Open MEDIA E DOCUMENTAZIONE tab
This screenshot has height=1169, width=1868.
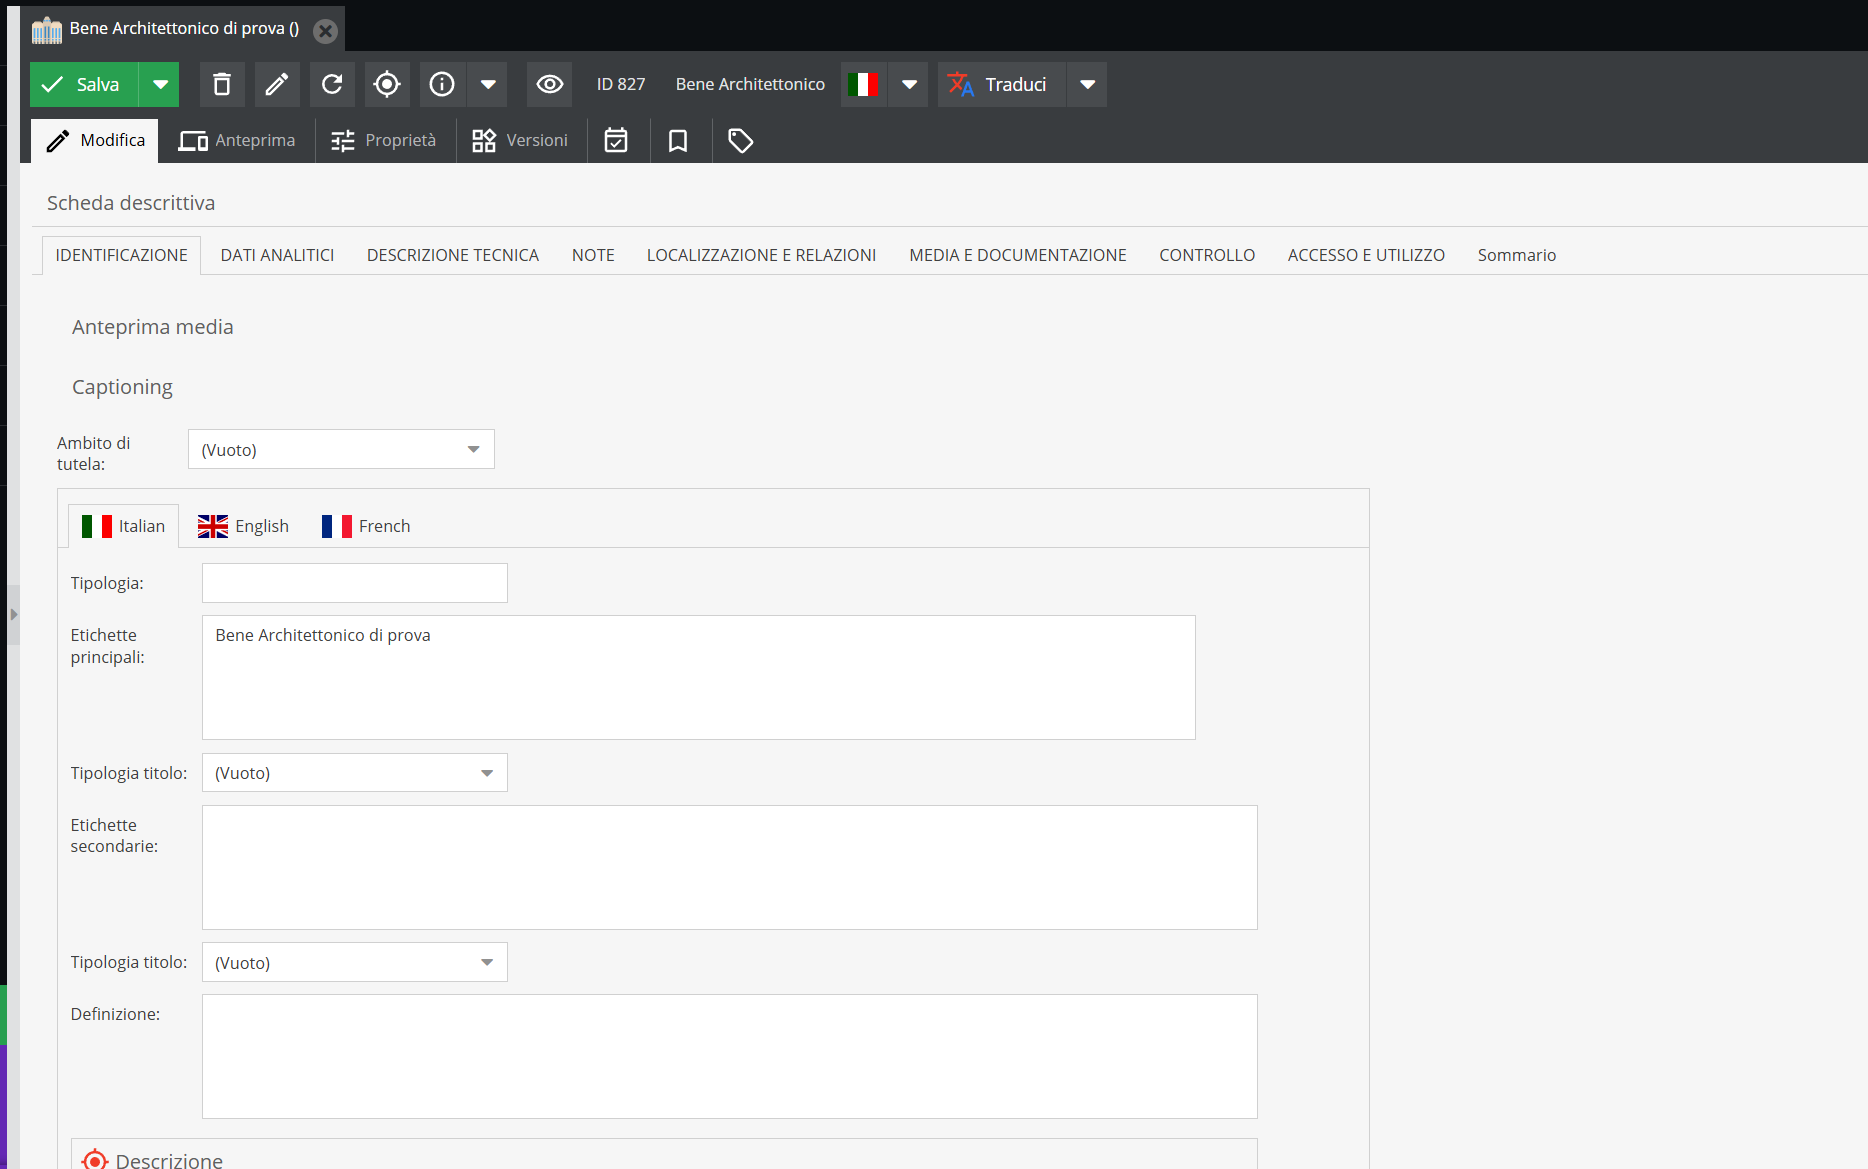pyautogui.click(x=1018, y=255)
